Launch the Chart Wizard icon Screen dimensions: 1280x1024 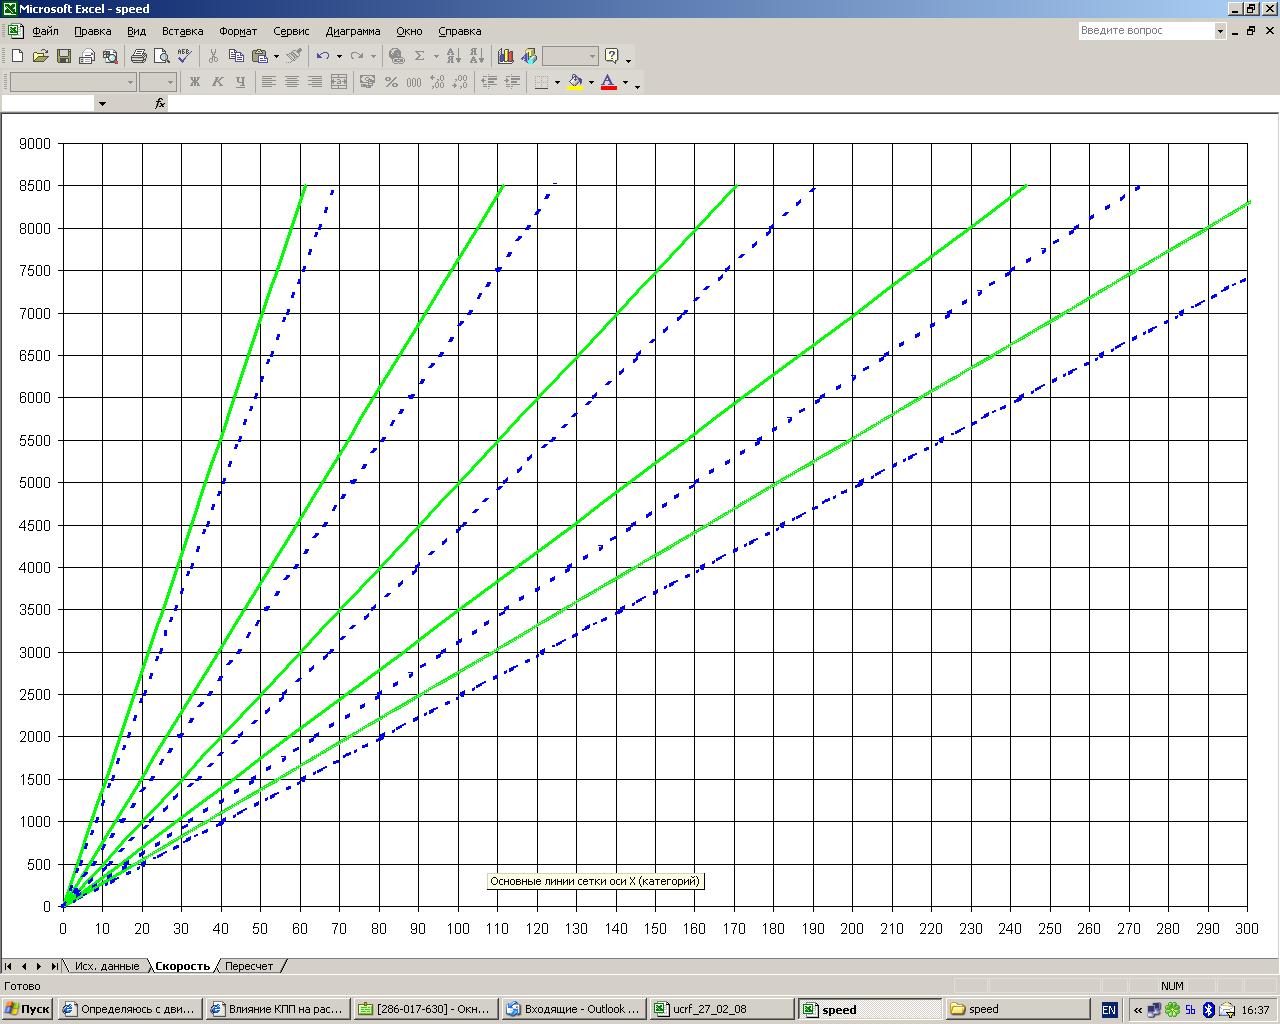505,56
